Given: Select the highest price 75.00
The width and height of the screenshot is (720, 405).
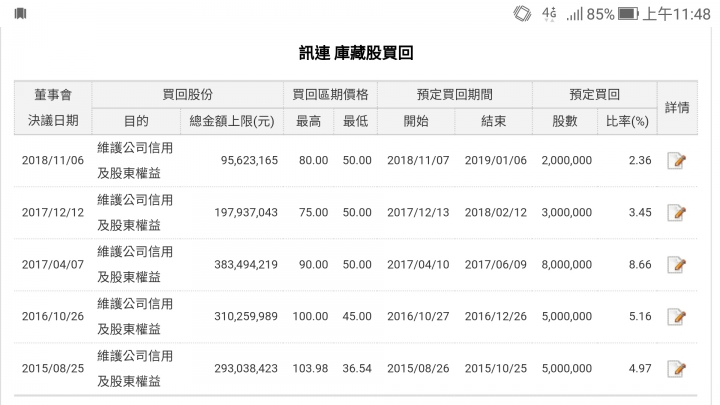Looking at the screenshot, I should click(314, 213).
